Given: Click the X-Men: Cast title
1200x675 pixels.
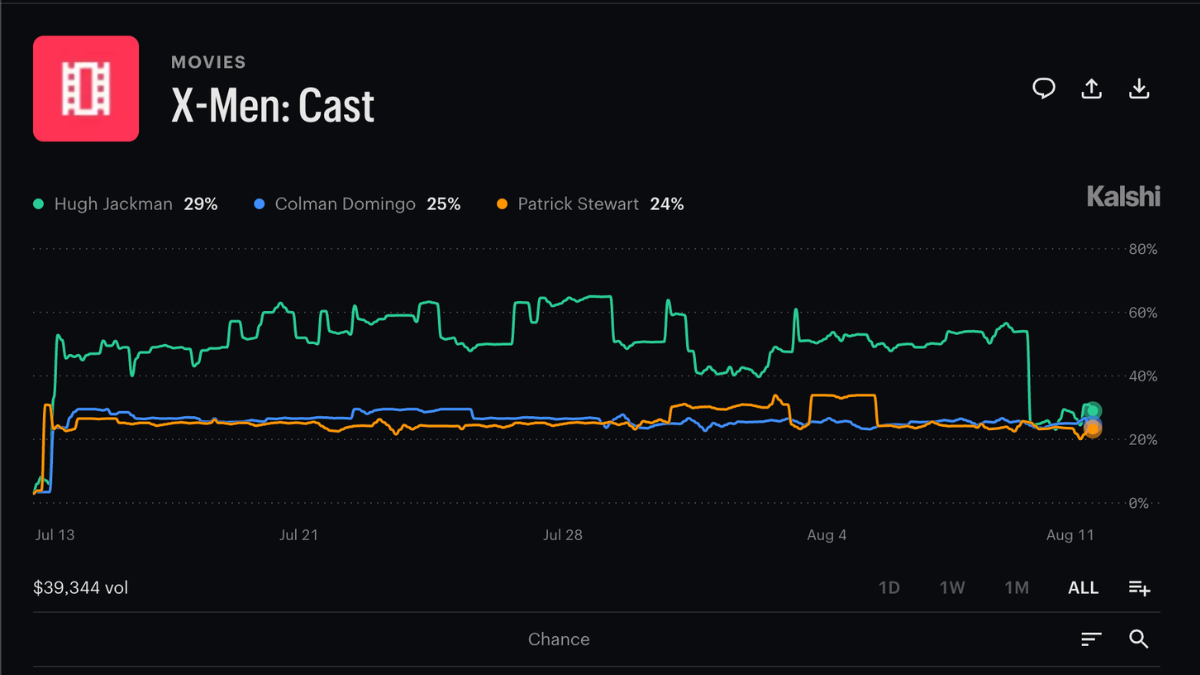Looking at the screenshot, I should 273,106.
